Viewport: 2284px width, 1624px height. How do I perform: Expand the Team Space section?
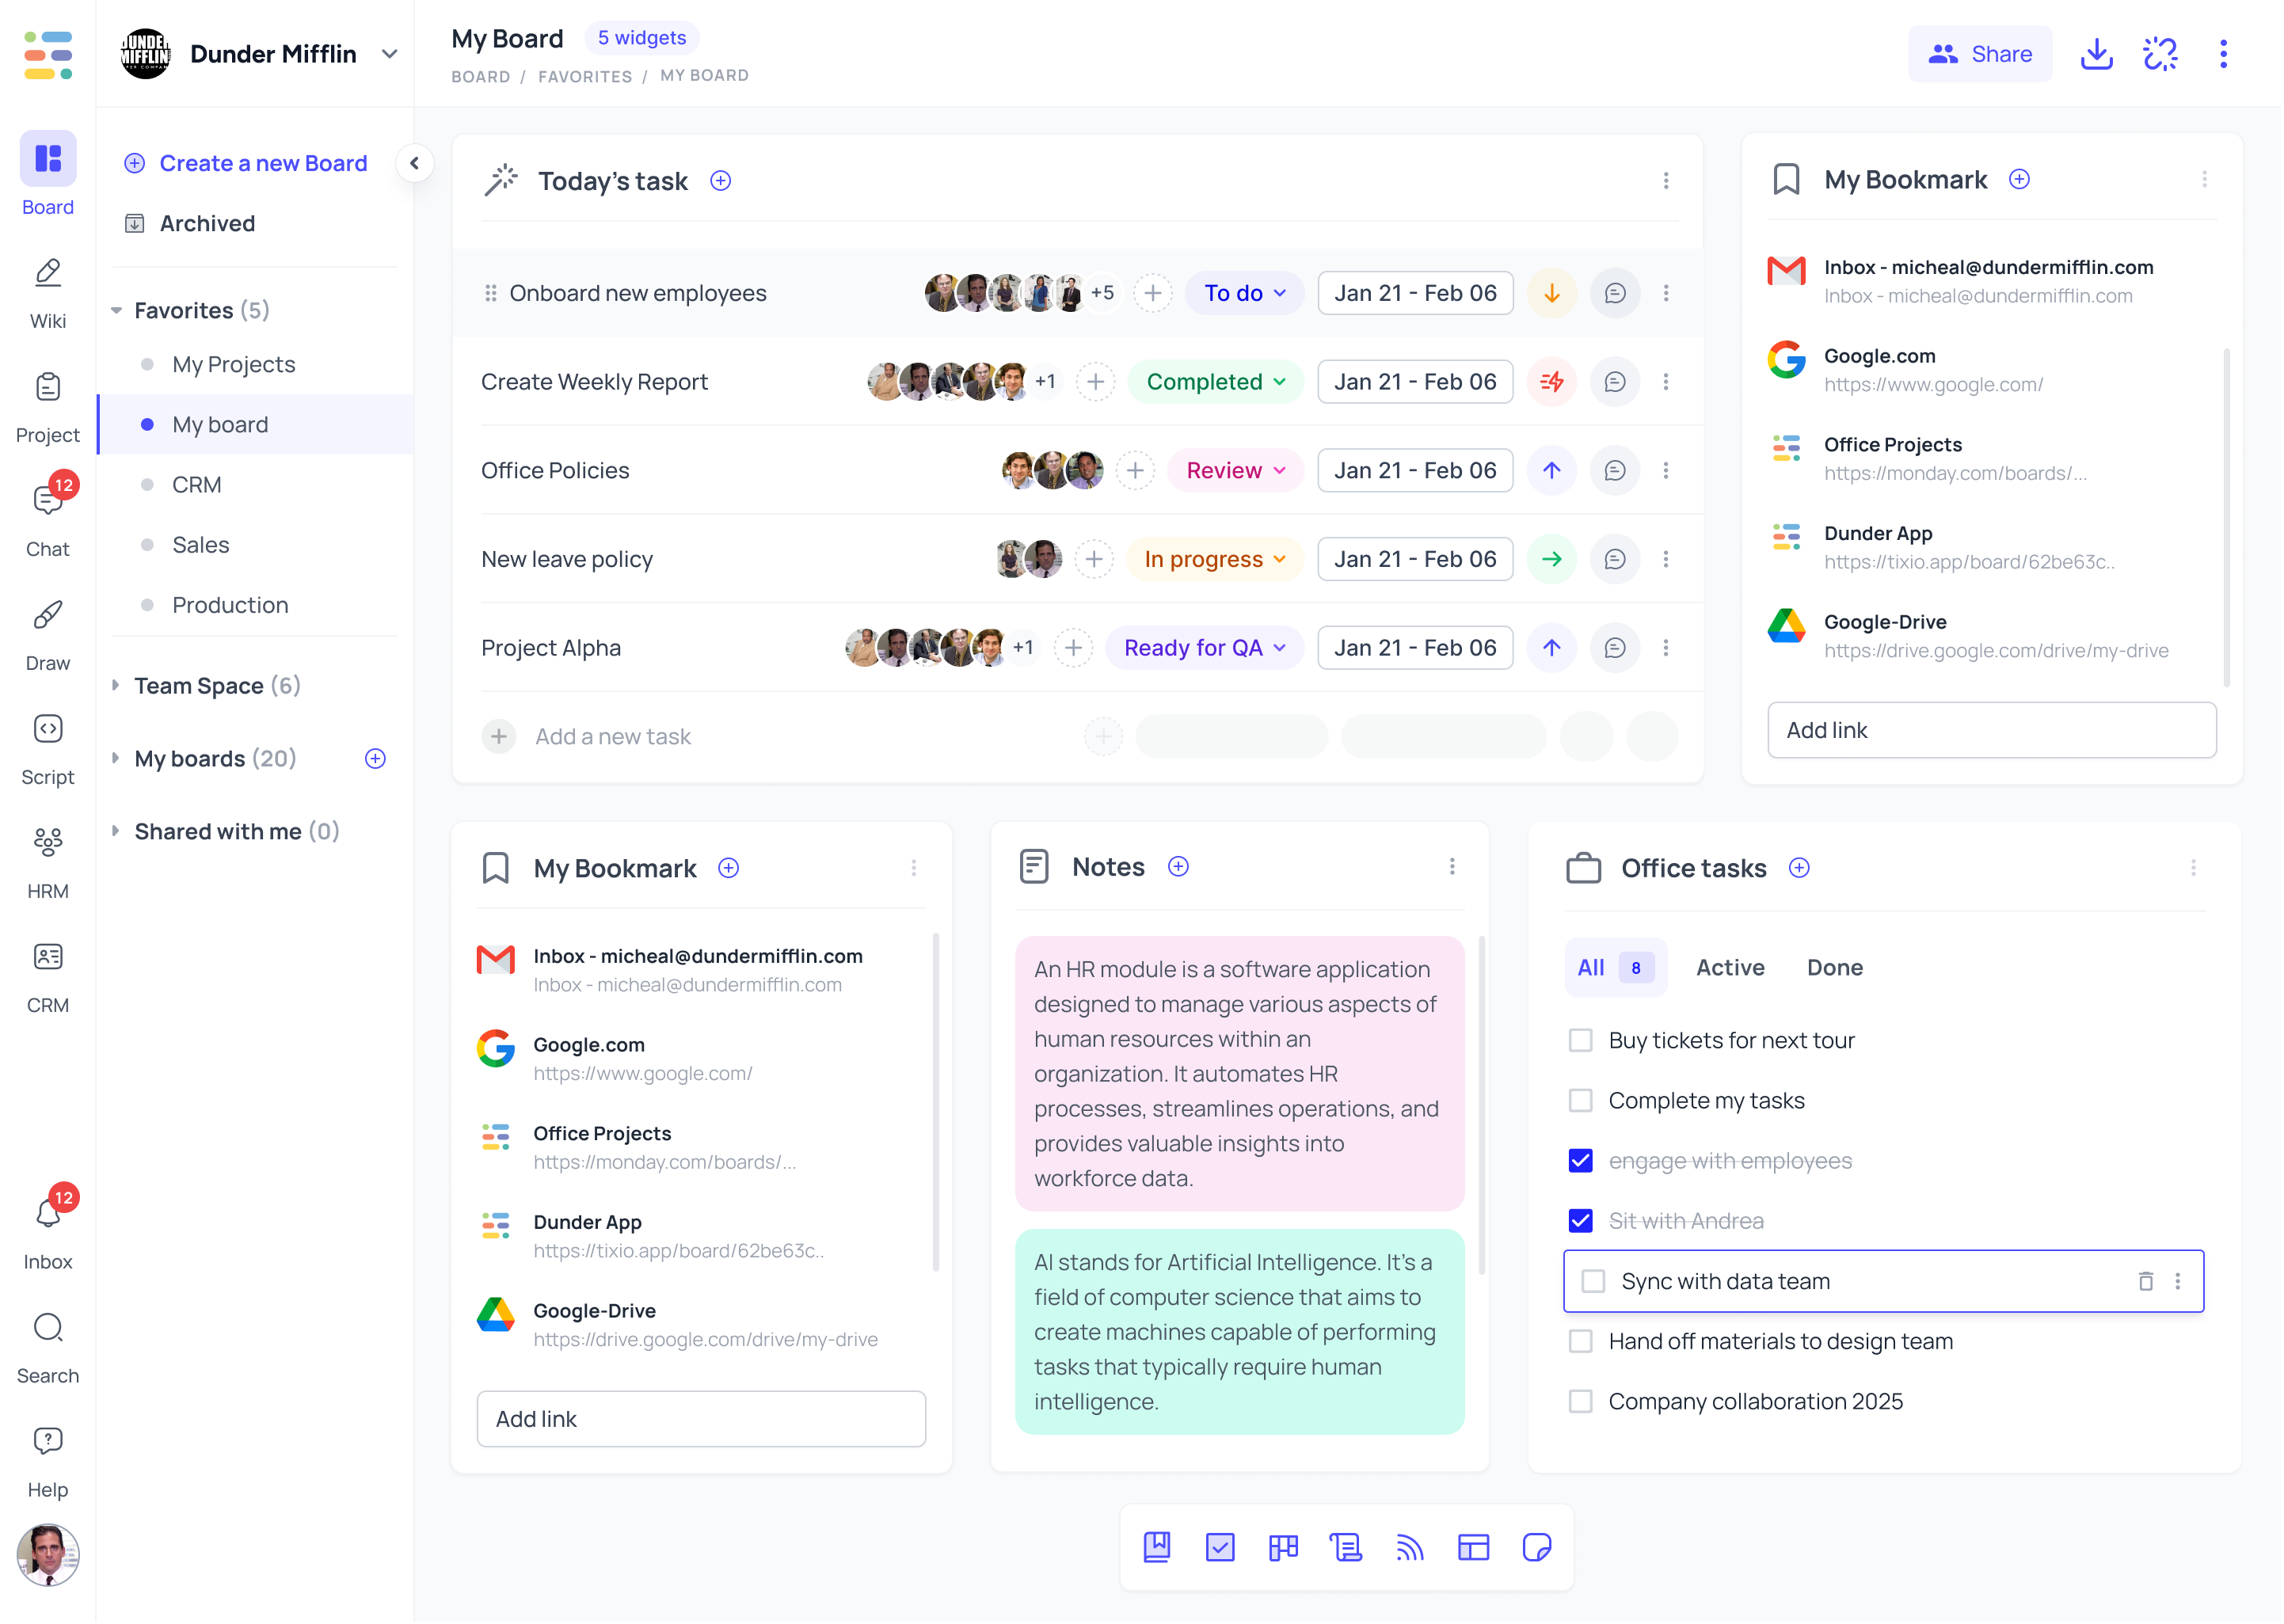[117, 685]
